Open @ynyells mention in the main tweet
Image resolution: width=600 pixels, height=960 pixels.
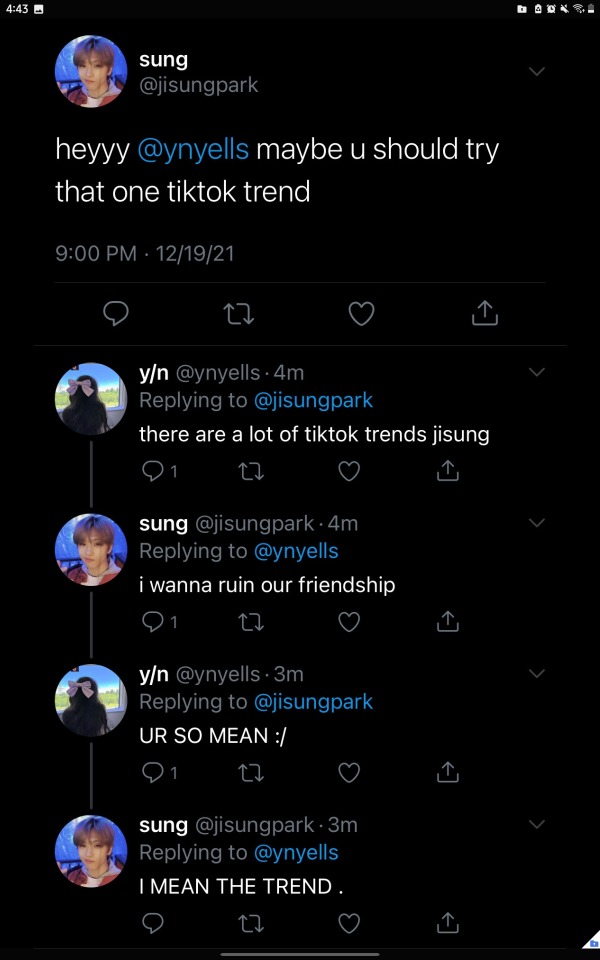(192, 150)
